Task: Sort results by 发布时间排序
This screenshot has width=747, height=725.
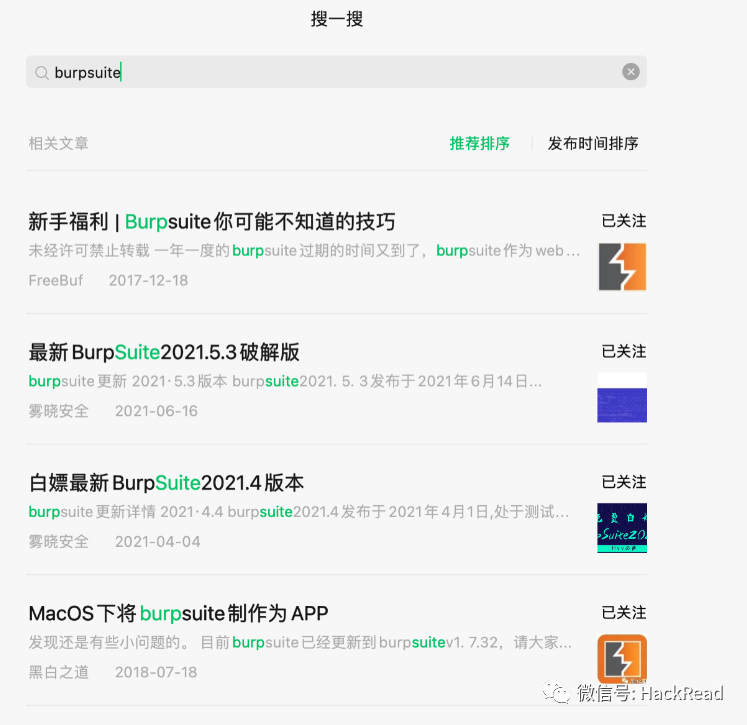Action: (x=593, y=143)
